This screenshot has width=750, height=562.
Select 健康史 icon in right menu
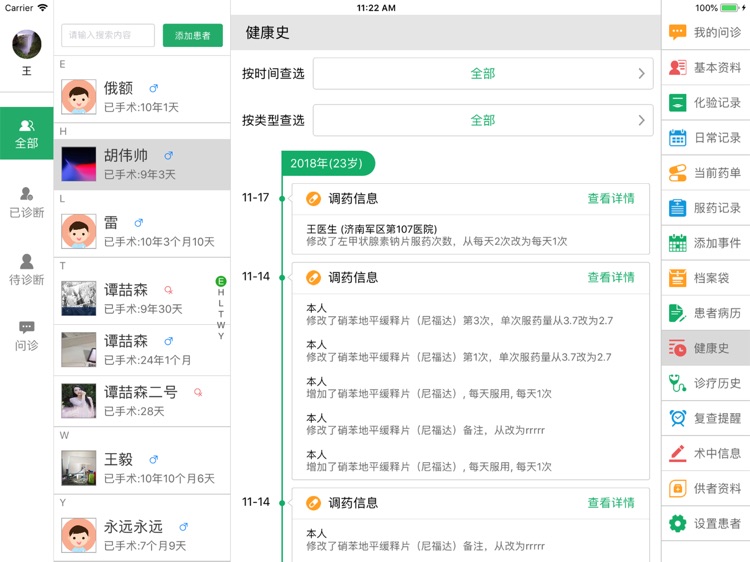click(677, 348)
